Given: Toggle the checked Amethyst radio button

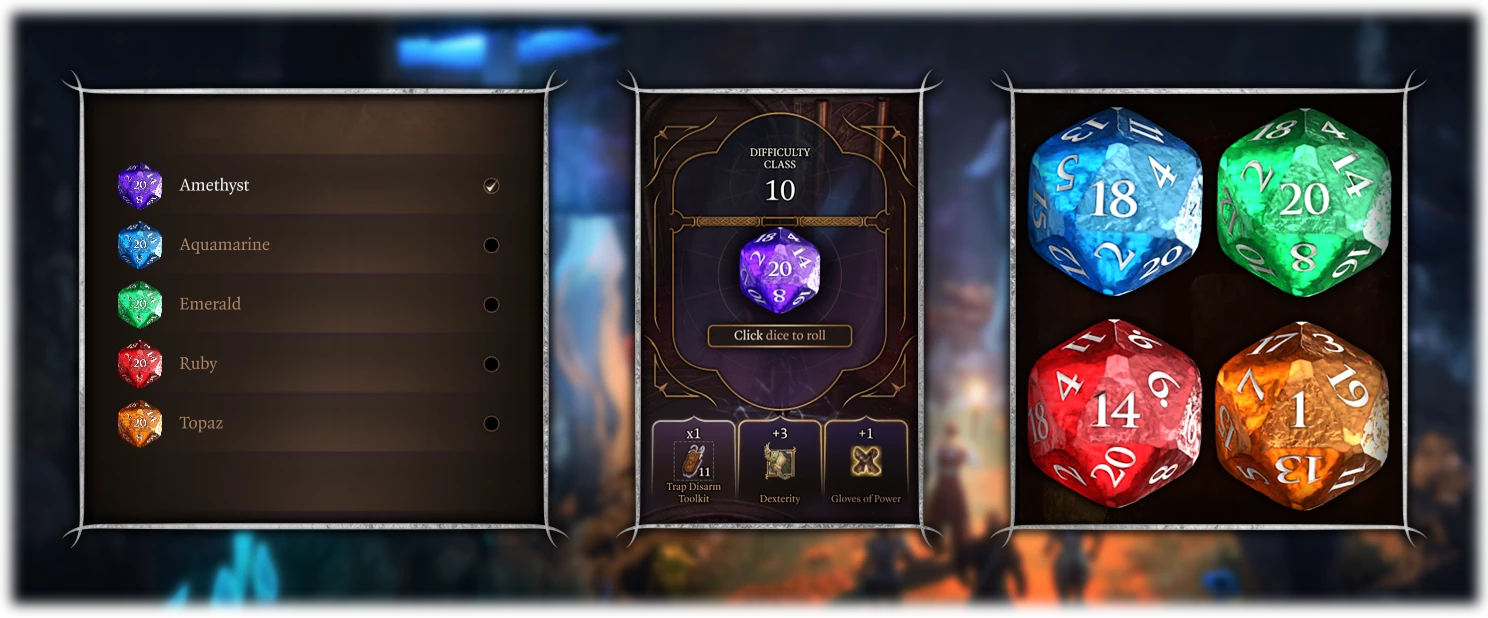Looking at the screenshot, I should (491, 186).
